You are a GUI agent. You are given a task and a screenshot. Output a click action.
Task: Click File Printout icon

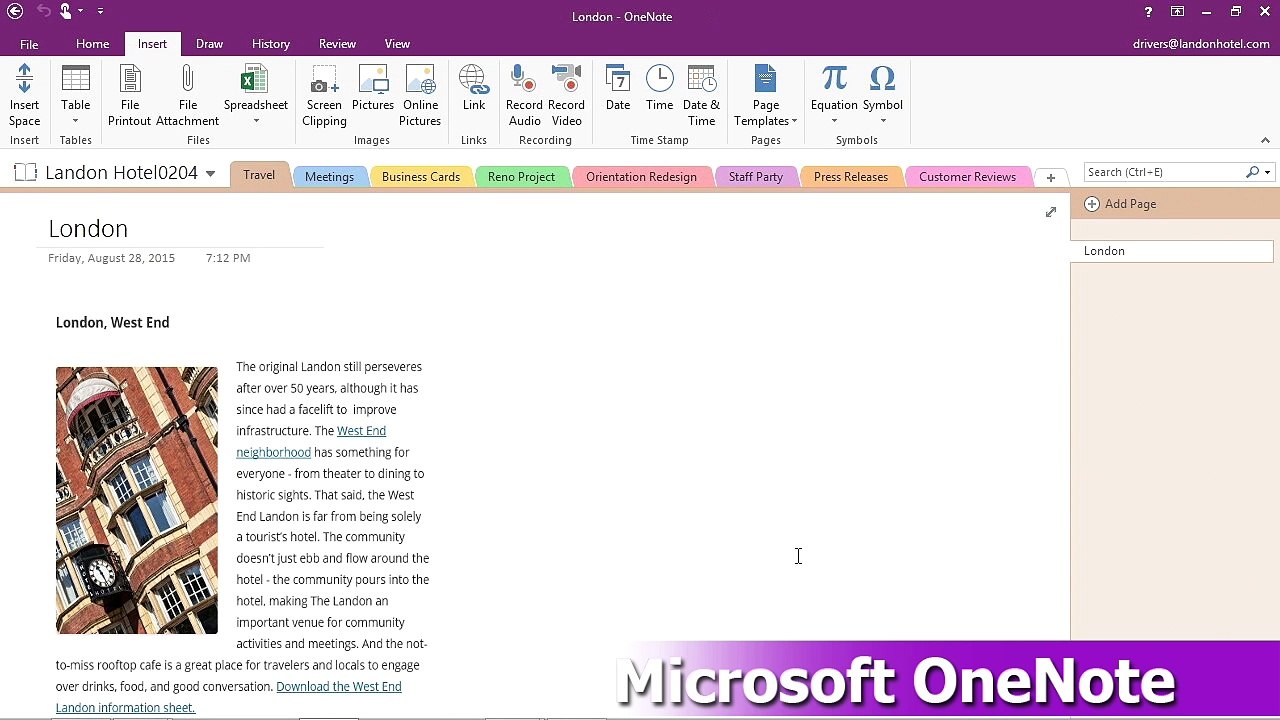[129, 95]
